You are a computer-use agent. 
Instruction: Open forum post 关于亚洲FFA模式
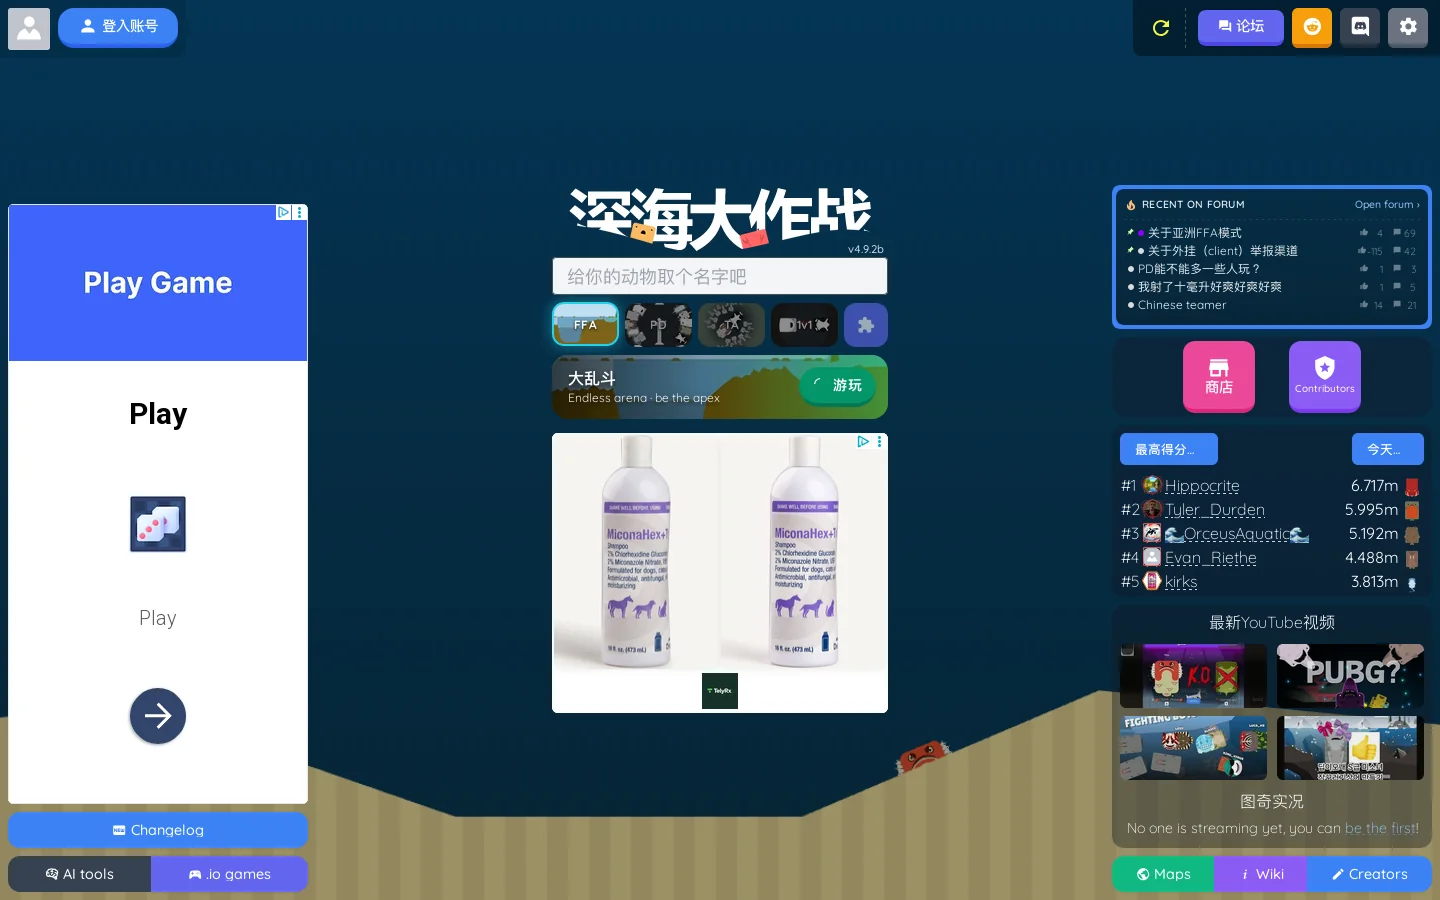tap(1194, 233)
